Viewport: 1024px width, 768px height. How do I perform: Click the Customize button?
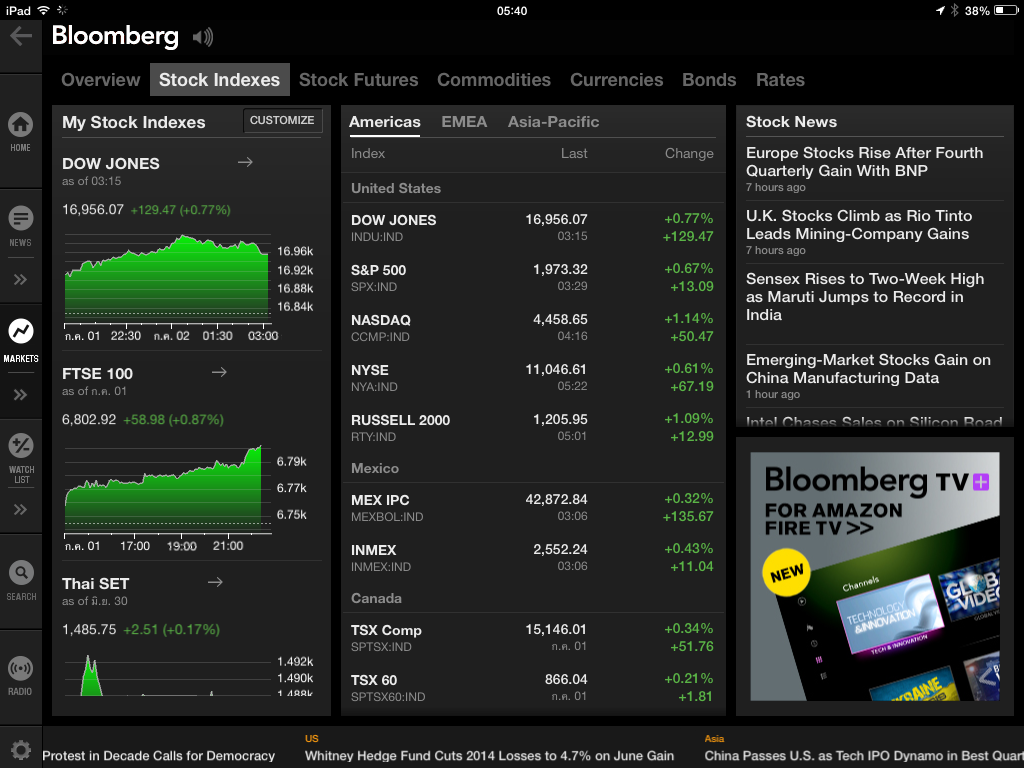pyautogui.click(x=282, y=120)
